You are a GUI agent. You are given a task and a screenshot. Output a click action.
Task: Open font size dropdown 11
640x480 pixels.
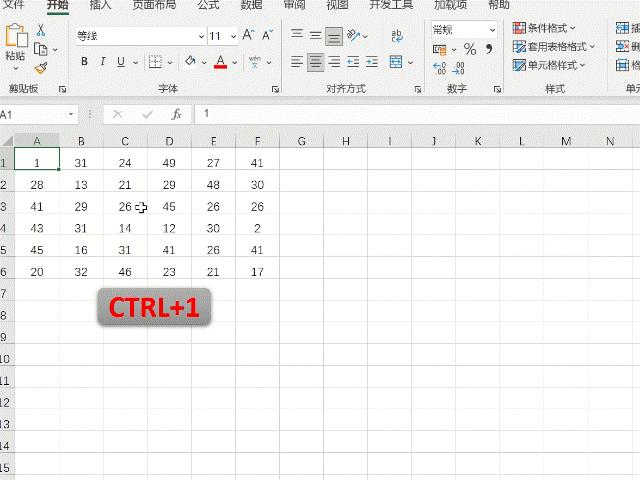(233, 36)
